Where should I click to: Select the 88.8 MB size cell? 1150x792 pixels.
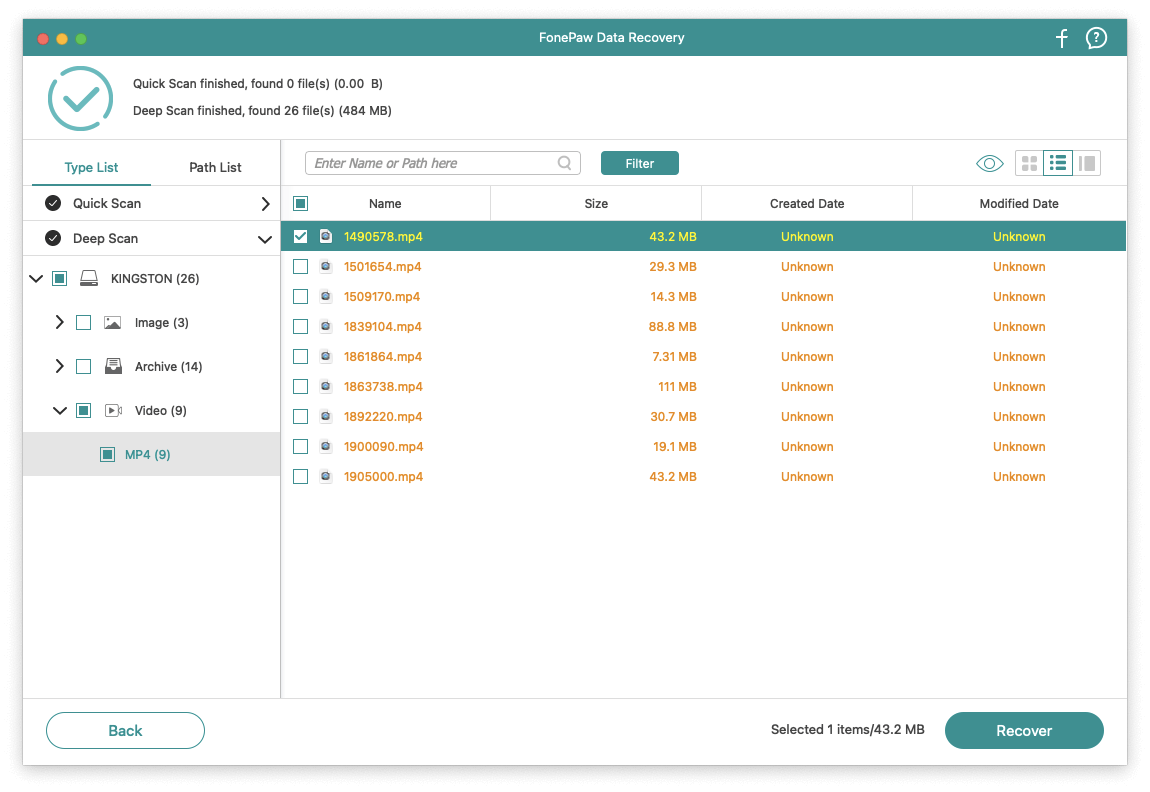click(x=673, y=326)
